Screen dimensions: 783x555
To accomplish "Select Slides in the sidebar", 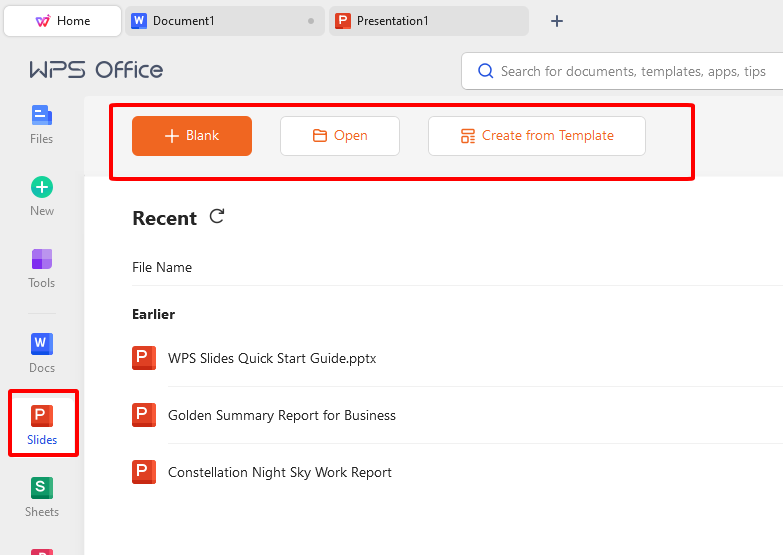I will click(42, 425).
